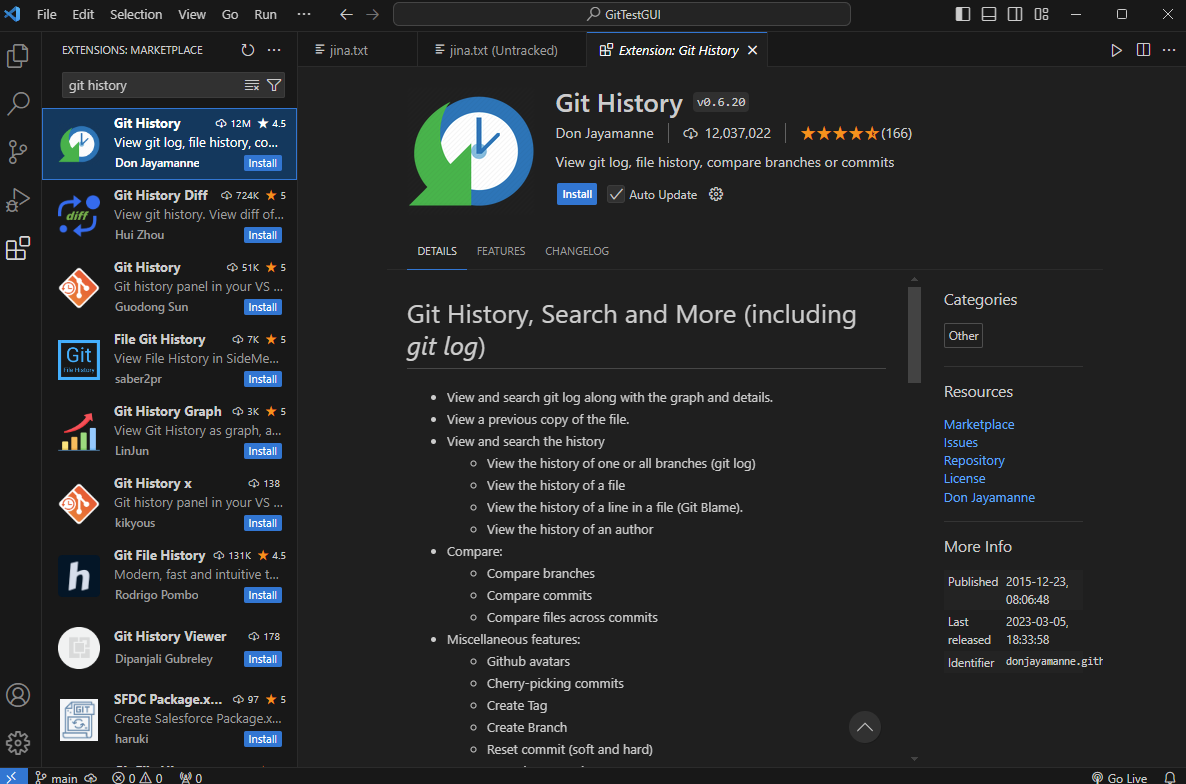Image resolution: width=1186 pixels, height=784 pixels.
Task: Open the Go menu
Action: (x=230, y=14)
